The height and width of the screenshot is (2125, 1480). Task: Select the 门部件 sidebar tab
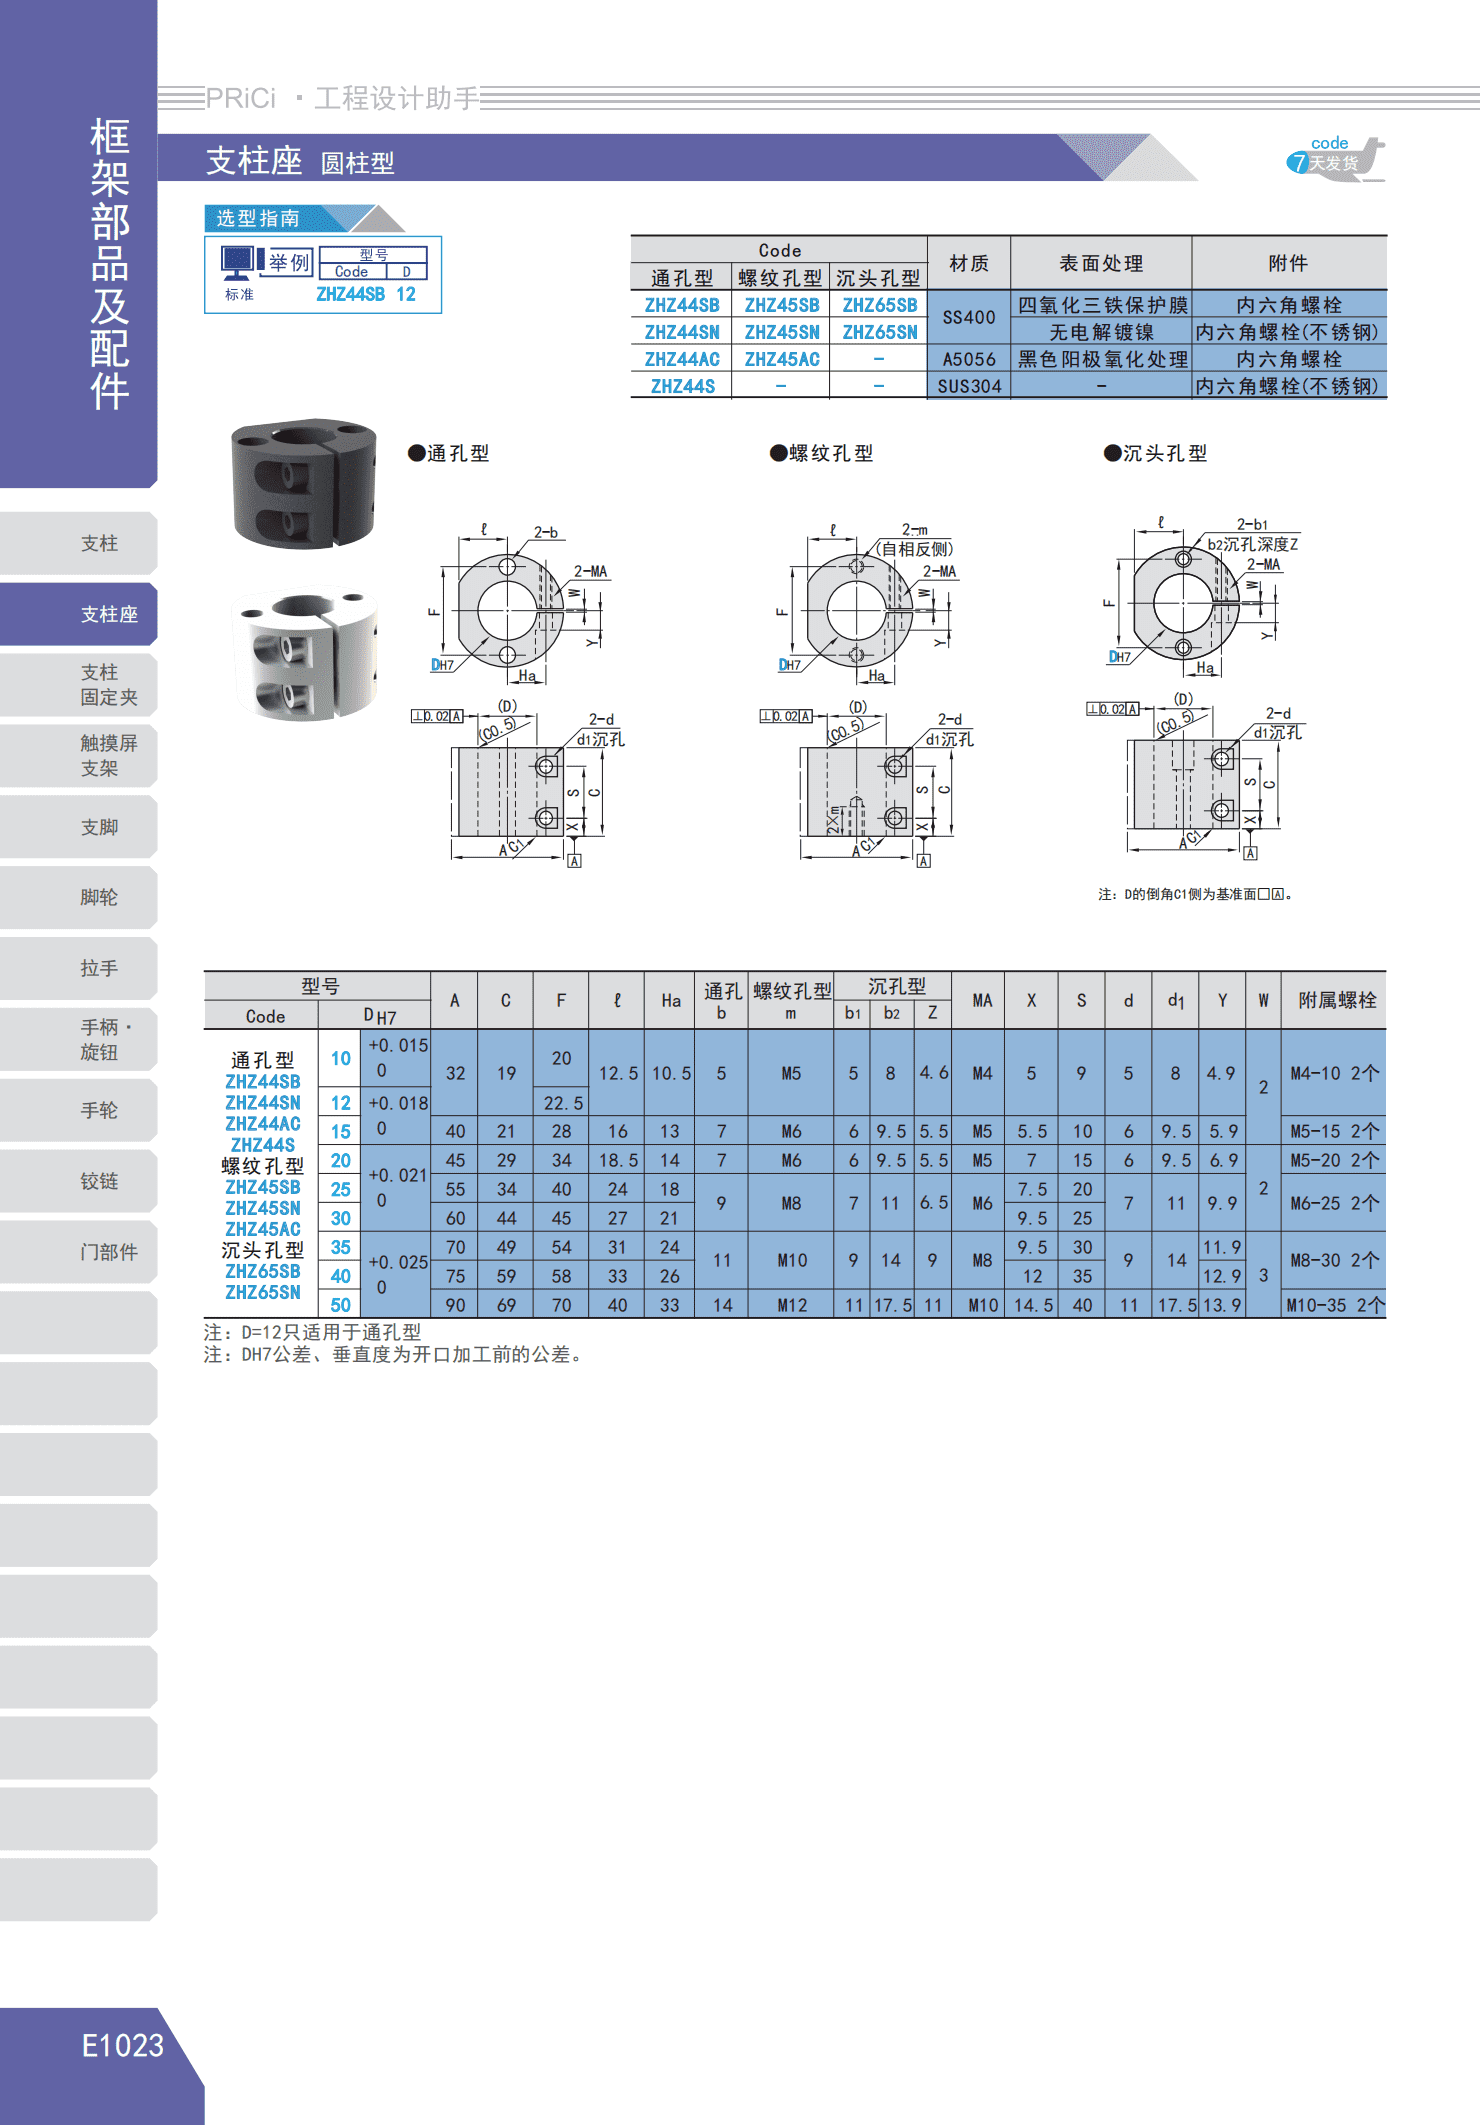(x=78, y=1252)
